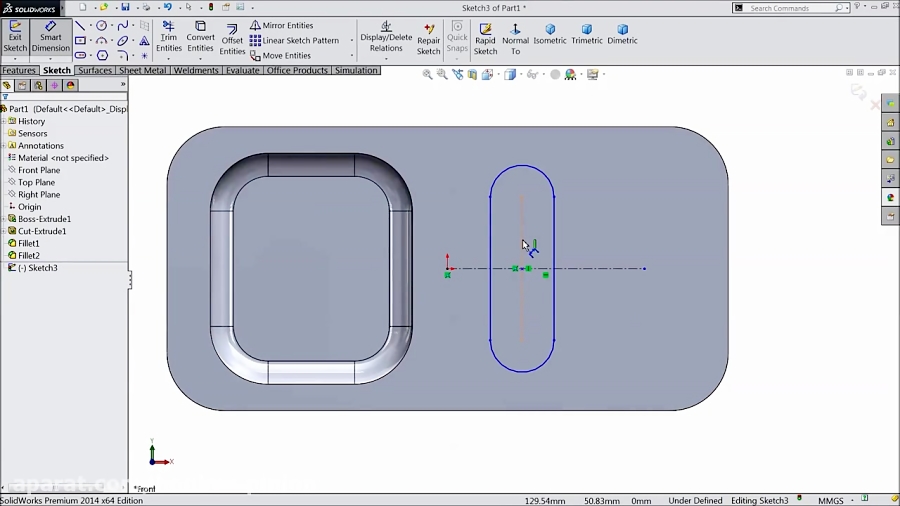Open dropdown under Smart Dimension
This screenshot has height=506, width=900.
(x=51, y=59)
